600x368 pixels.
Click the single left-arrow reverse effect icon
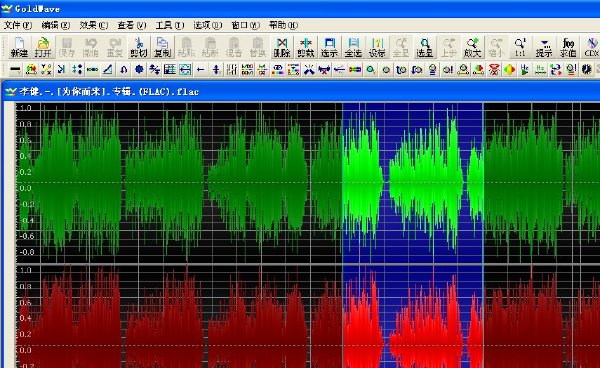click(x=201, y=70)
